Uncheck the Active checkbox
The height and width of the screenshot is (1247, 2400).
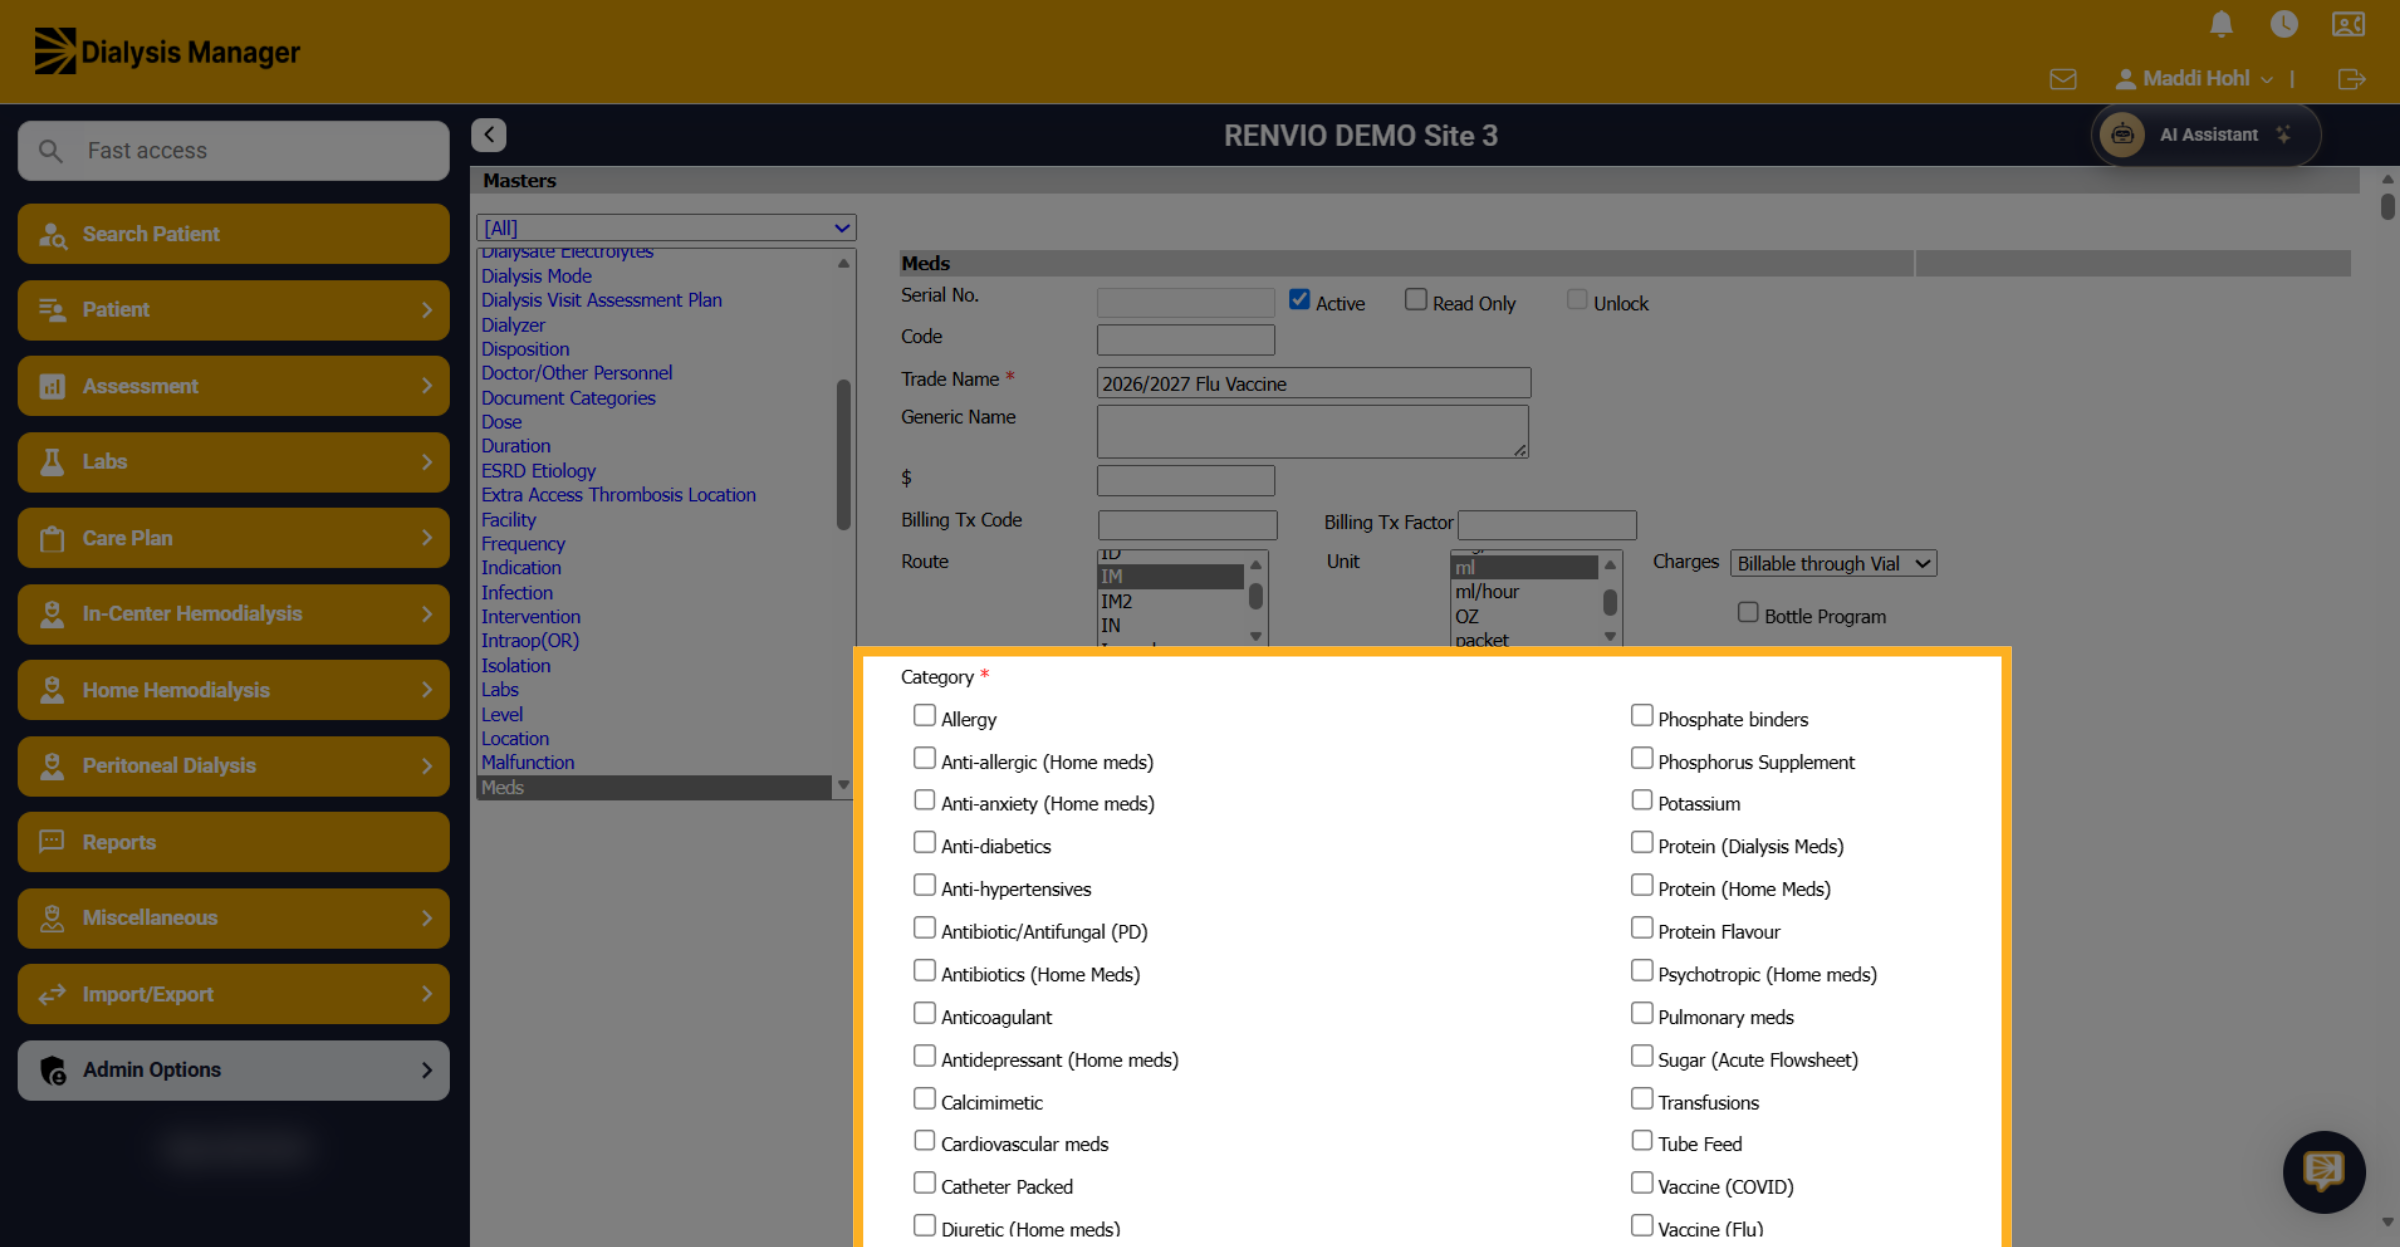tap(1299, 299)
